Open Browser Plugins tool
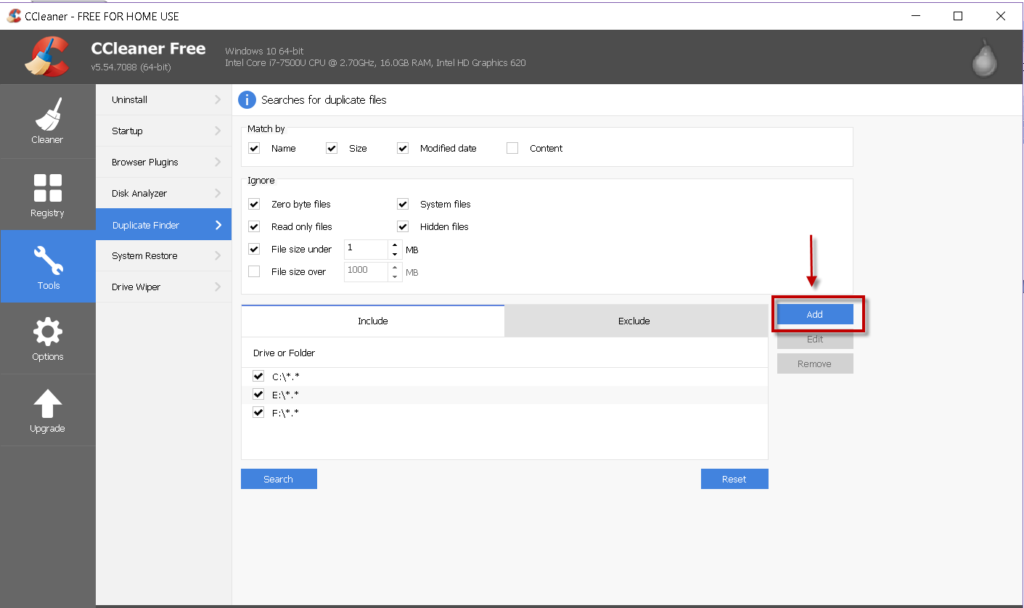 (x=163, y=162)
